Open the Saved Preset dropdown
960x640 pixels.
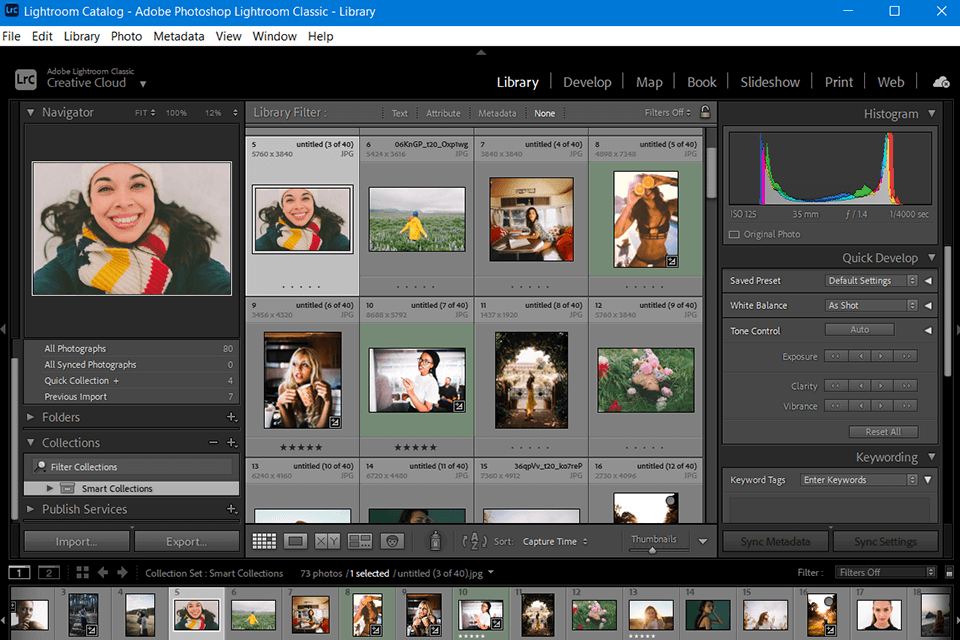point(871,280)
